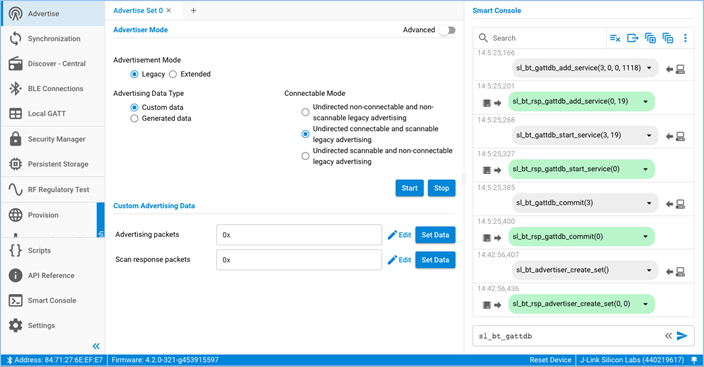The height and width of the screenshot is (367, 704).
Task: Select Undirected scannable and non-connectable advertising
Action: [x=305, y=156]
